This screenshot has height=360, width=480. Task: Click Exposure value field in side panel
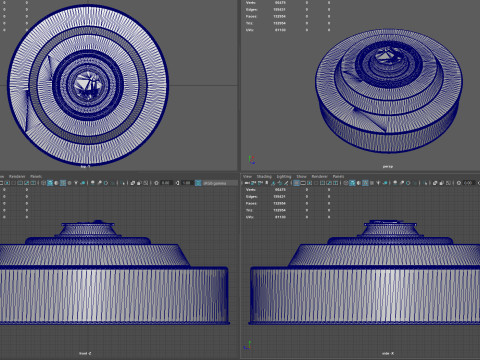pyautogui.click(x=469, y=183)
